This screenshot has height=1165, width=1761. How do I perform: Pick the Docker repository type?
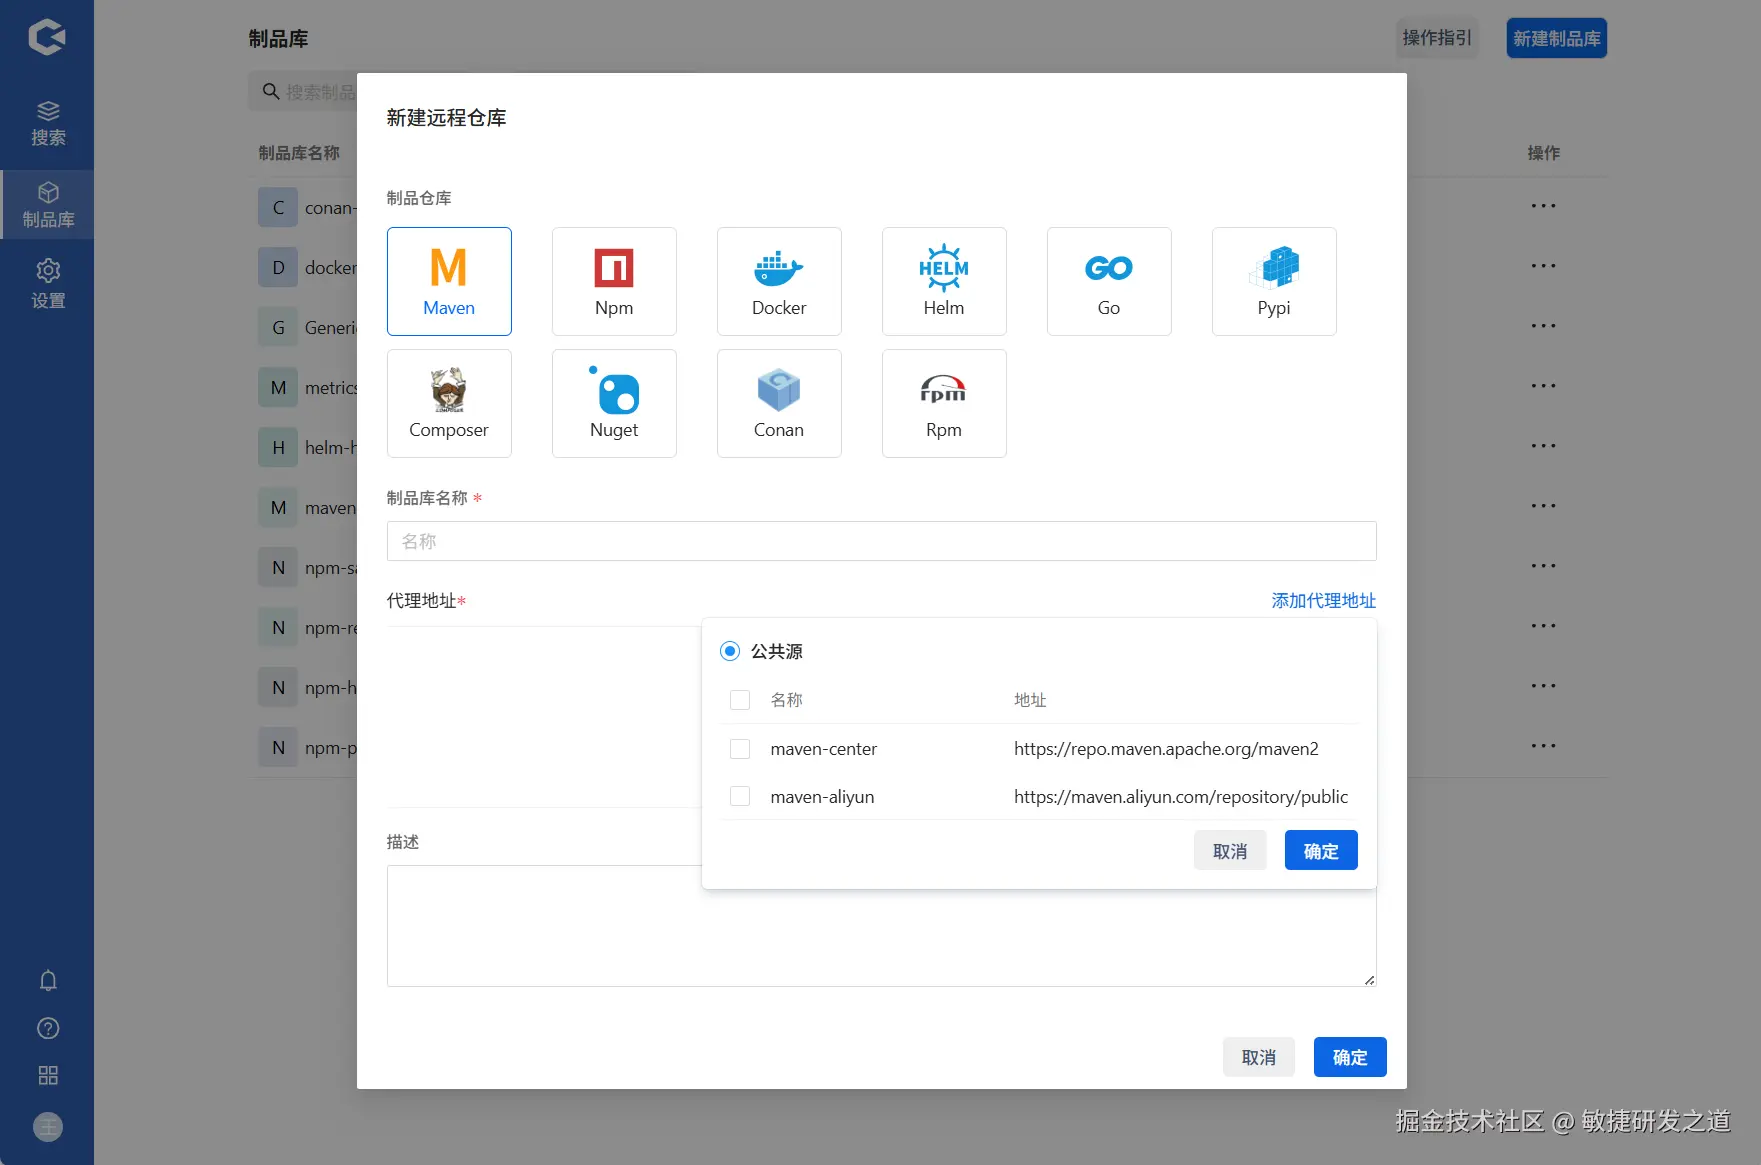(x=779, y=281)
